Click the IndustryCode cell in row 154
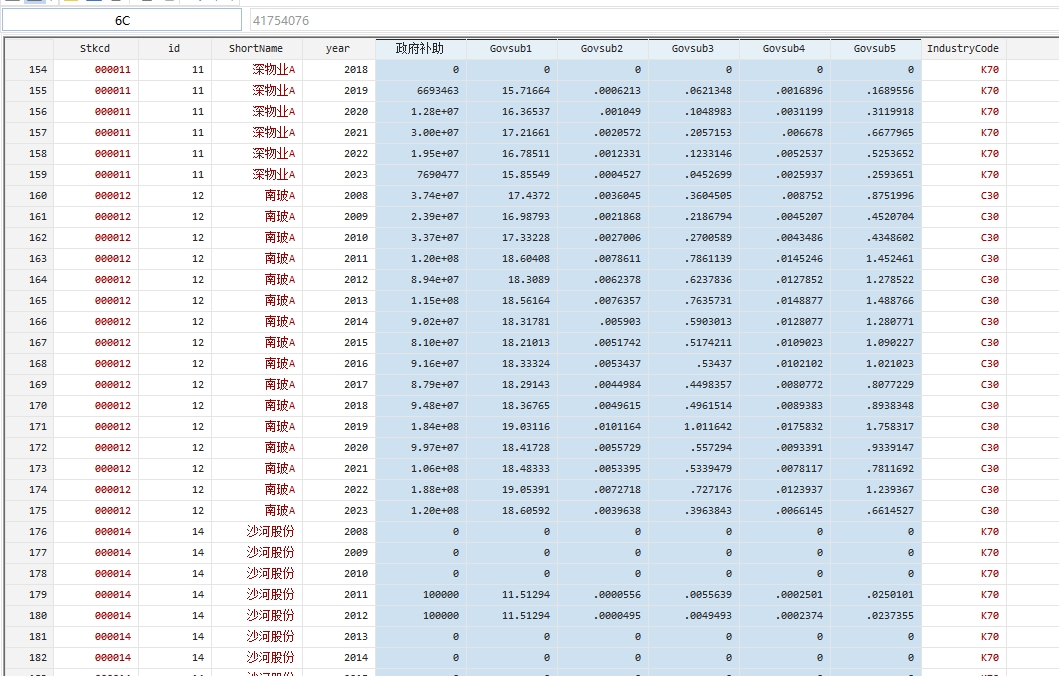Screen dimensions: 1059x676 [x=963, y=70]
